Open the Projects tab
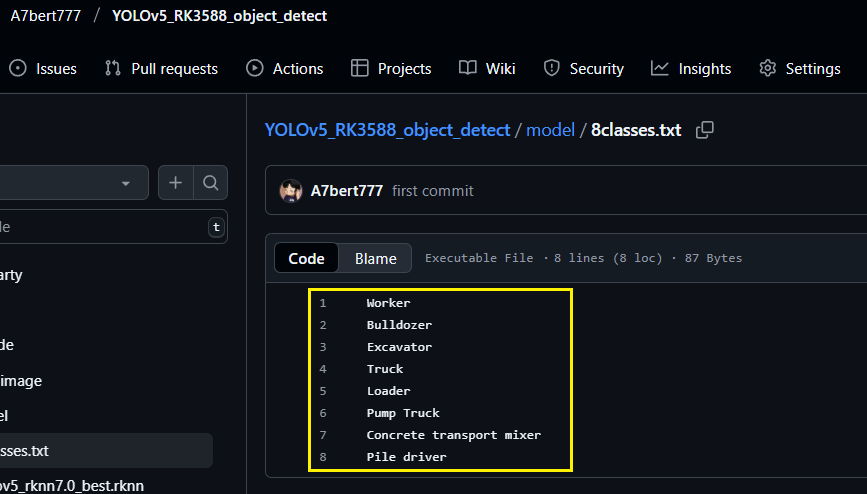This screenshot has width=867, height=494. click(391, 69)
